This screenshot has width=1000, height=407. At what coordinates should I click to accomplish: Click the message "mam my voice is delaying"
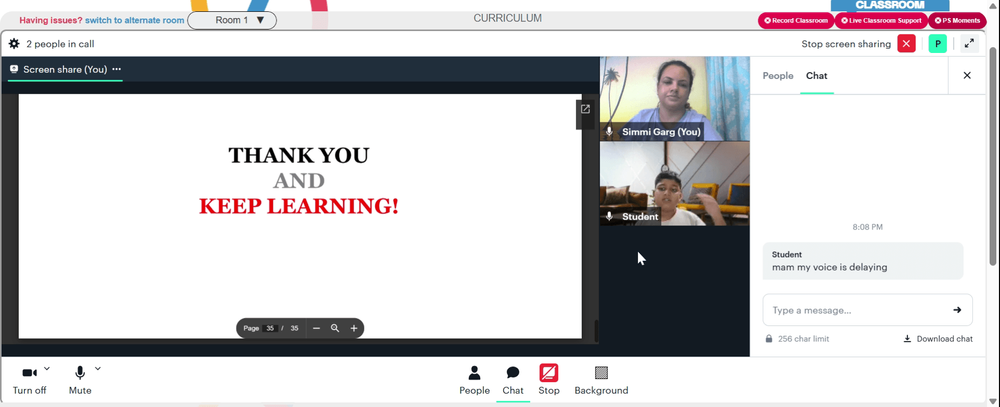point(829,267)
